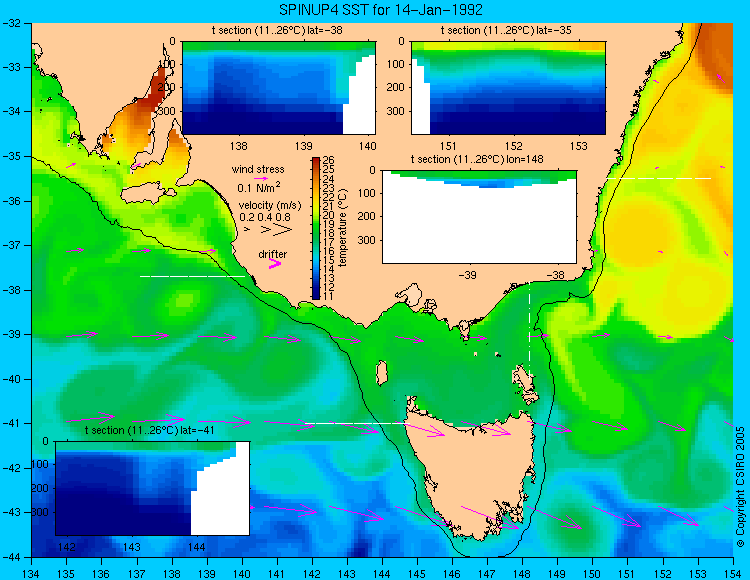Click the 200 depth label in the lon=148 inset
The width and height of the screenshot is (750, 580).
pos(368,217)
